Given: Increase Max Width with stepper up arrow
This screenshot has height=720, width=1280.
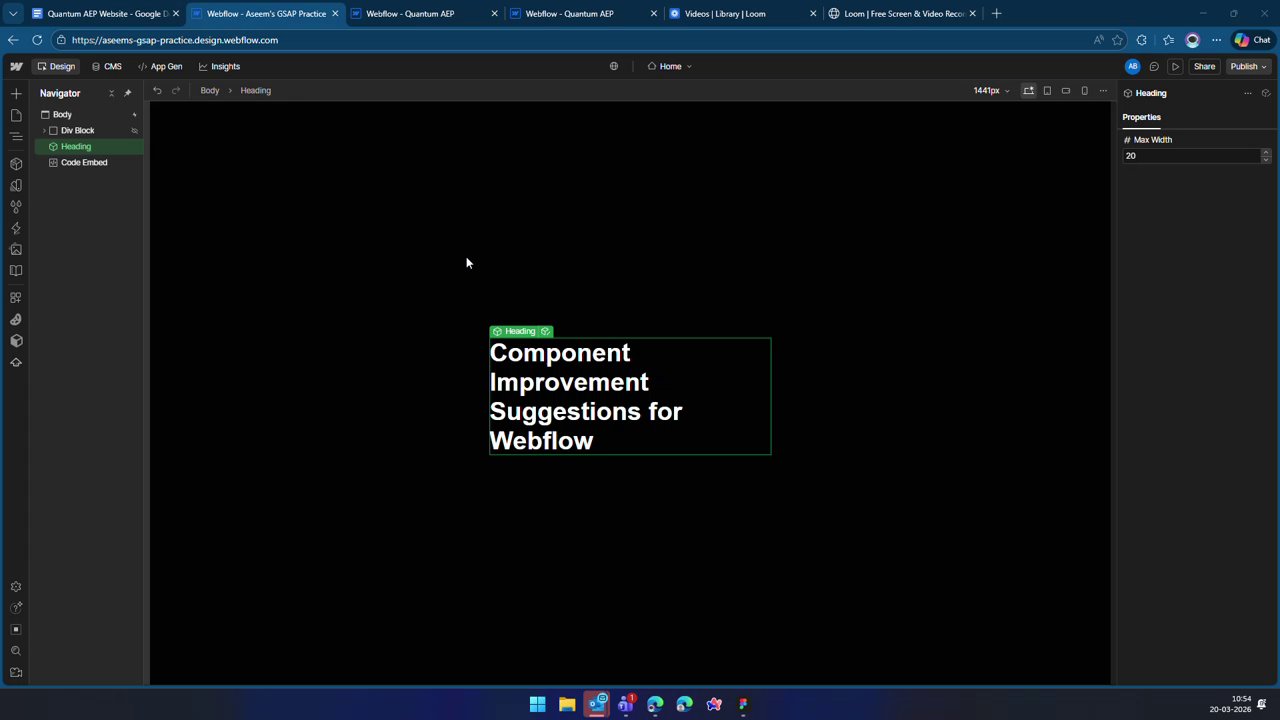Looking at the screenshot, I should click(x=1265, y=152).
